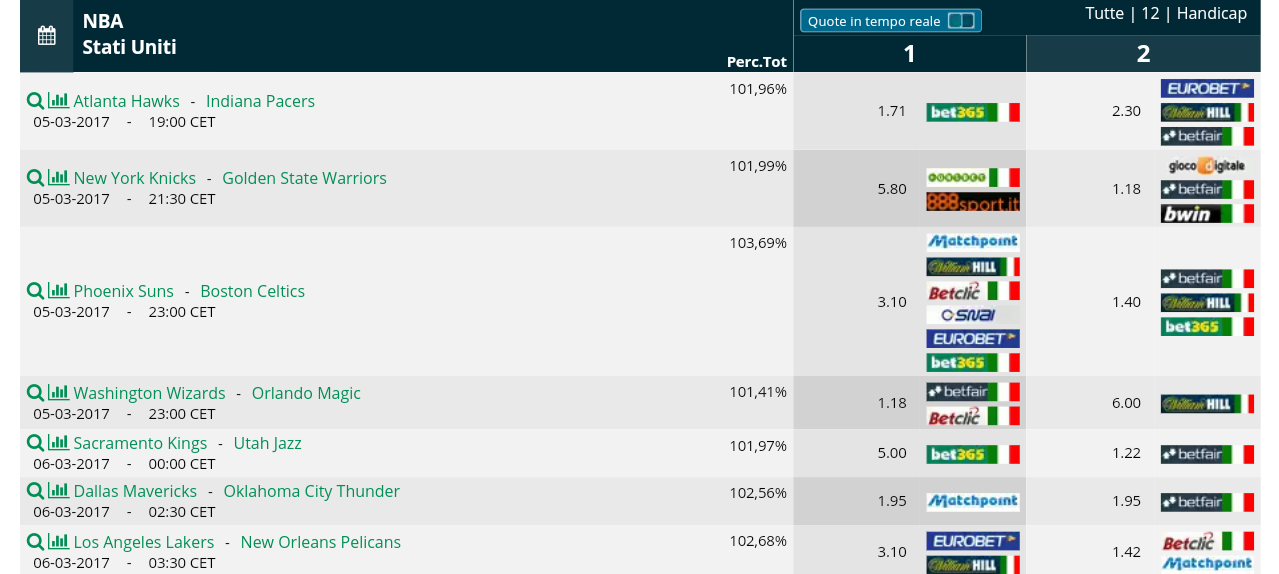Open Orlando Magic team link
1279x574 pixels.
pyautogui.click(x=306, y=393)
